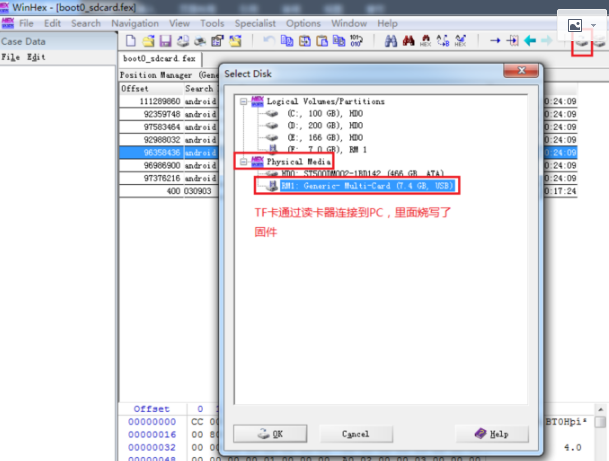Viewport: 609px width, 461px height.
Task: Click the Modify Data 101/010 icon
Action: point(356,40)
